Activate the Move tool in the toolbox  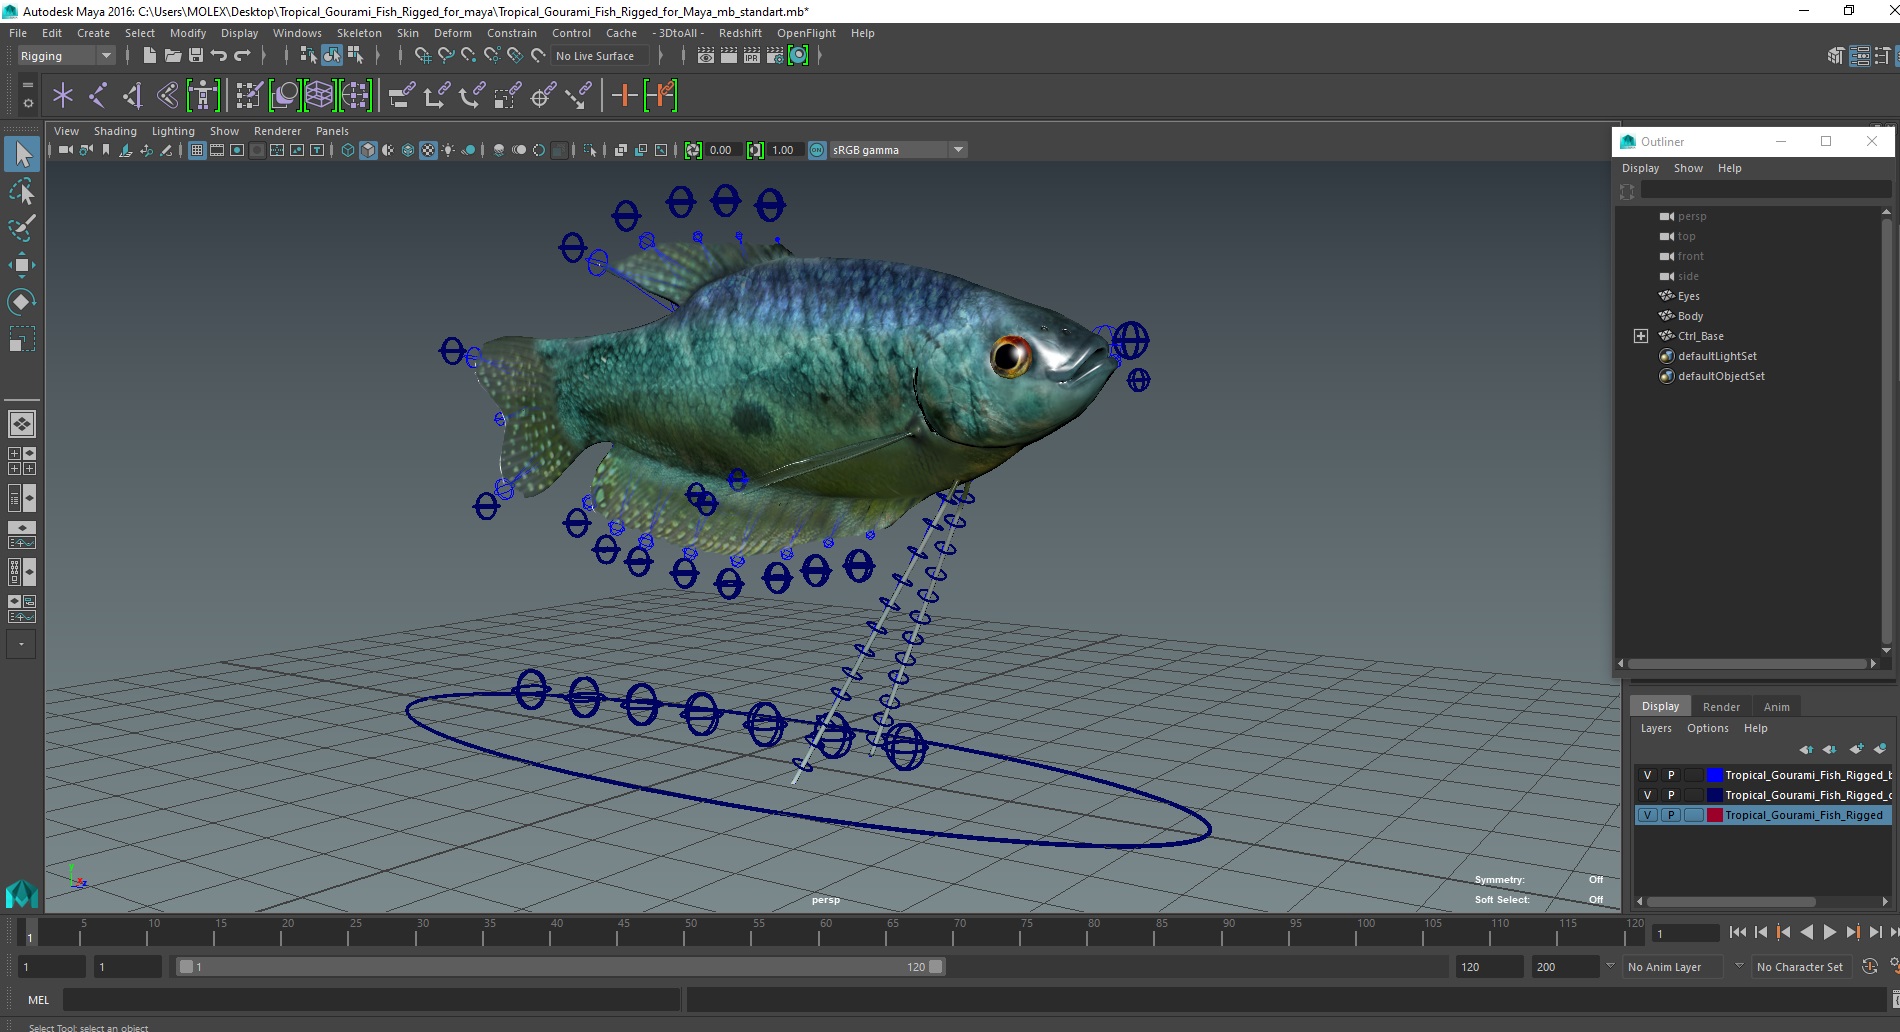pos(22,265)
